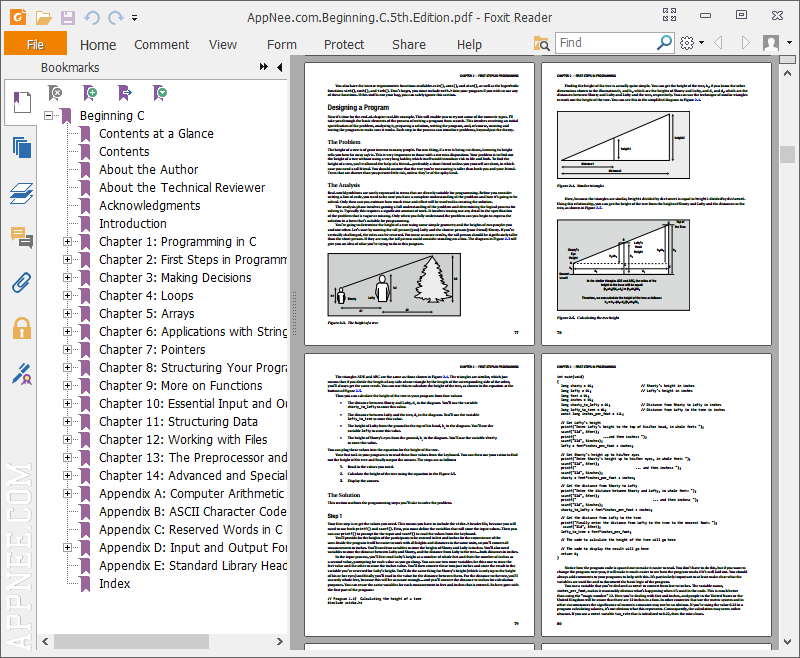Viewport: 800px width, 658px height.
Task: Click the document scroll up arrow
Action: click(787, 73)
